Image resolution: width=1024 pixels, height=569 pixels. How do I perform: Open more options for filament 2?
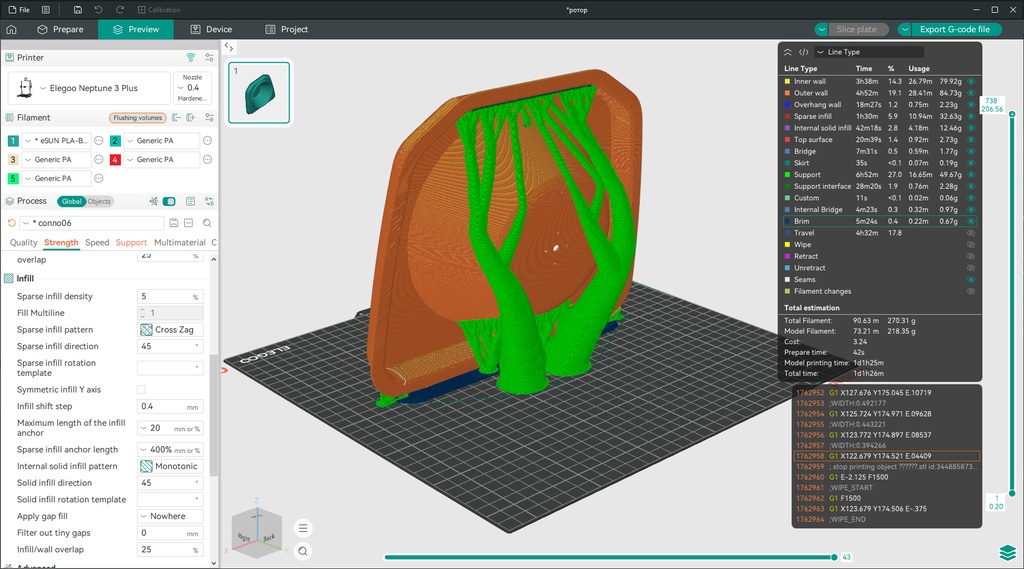207,140
